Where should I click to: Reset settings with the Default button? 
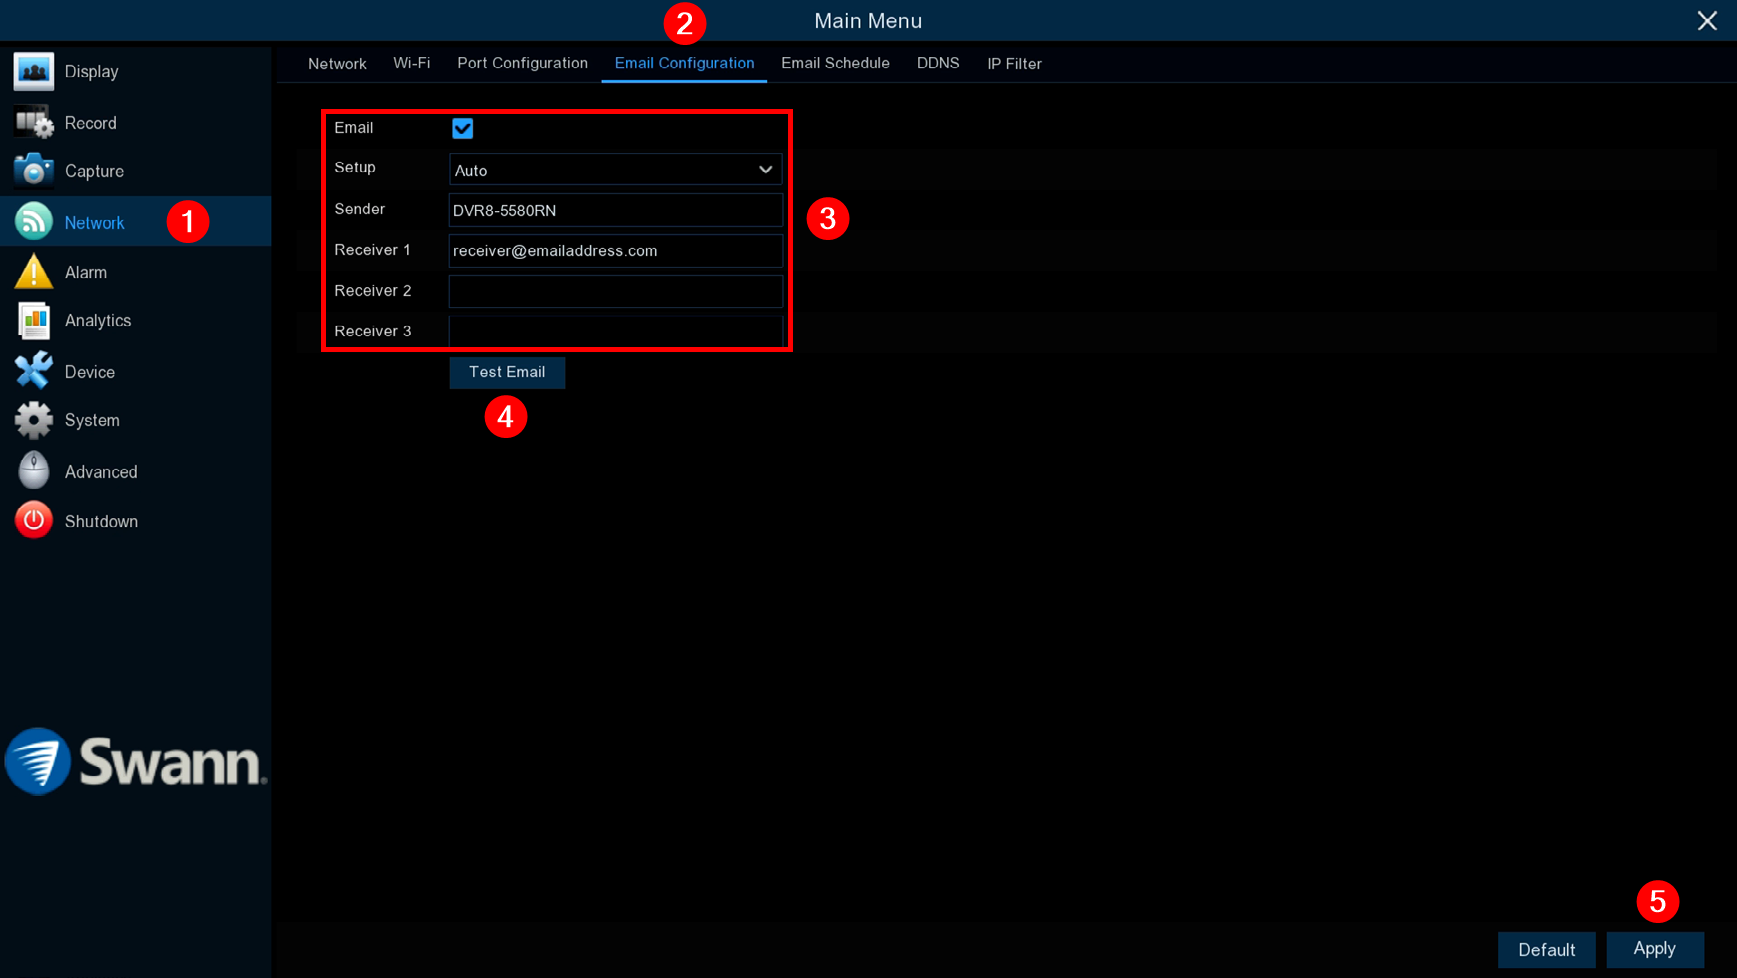point(1546,949)
